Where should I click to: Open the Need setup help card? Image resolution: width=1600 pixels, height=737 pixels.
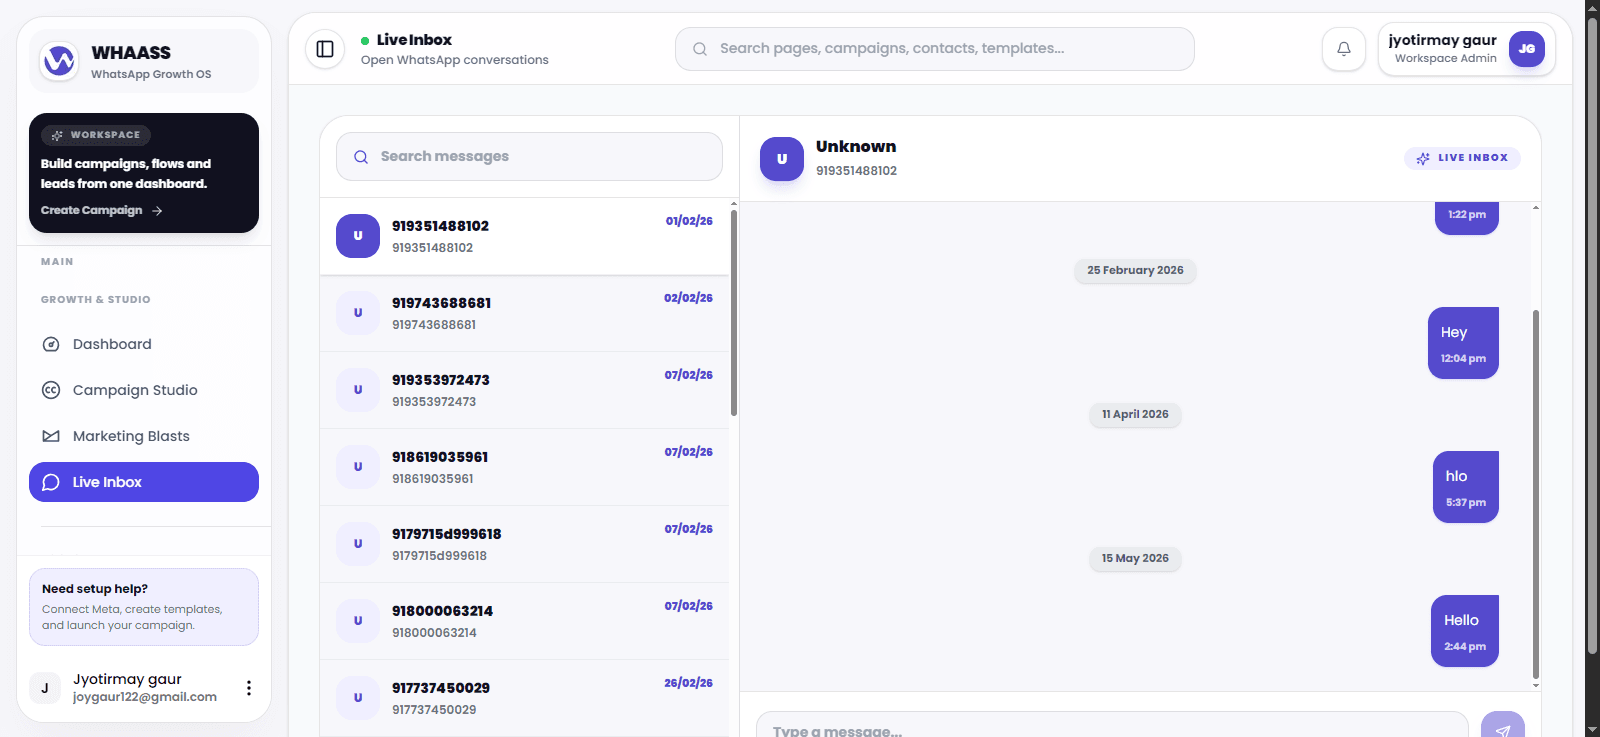(144, 607)
